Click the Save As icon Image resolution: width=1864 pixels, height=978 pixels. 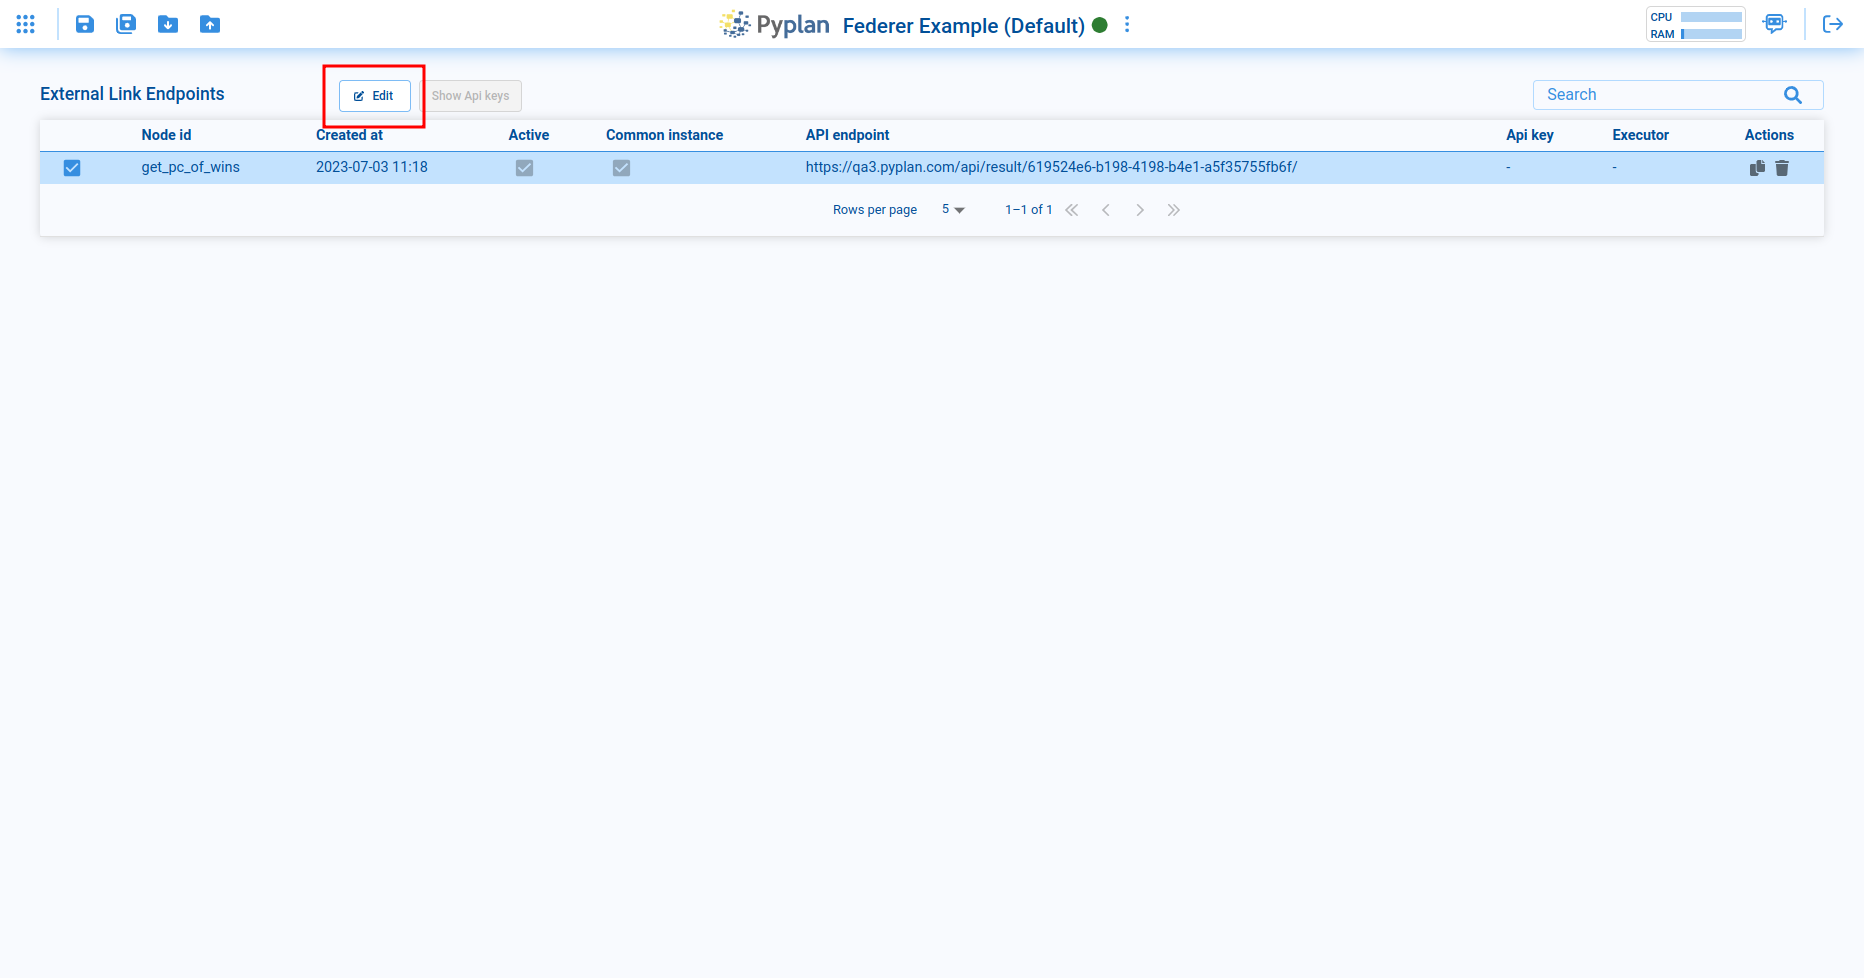coord(126,24)
